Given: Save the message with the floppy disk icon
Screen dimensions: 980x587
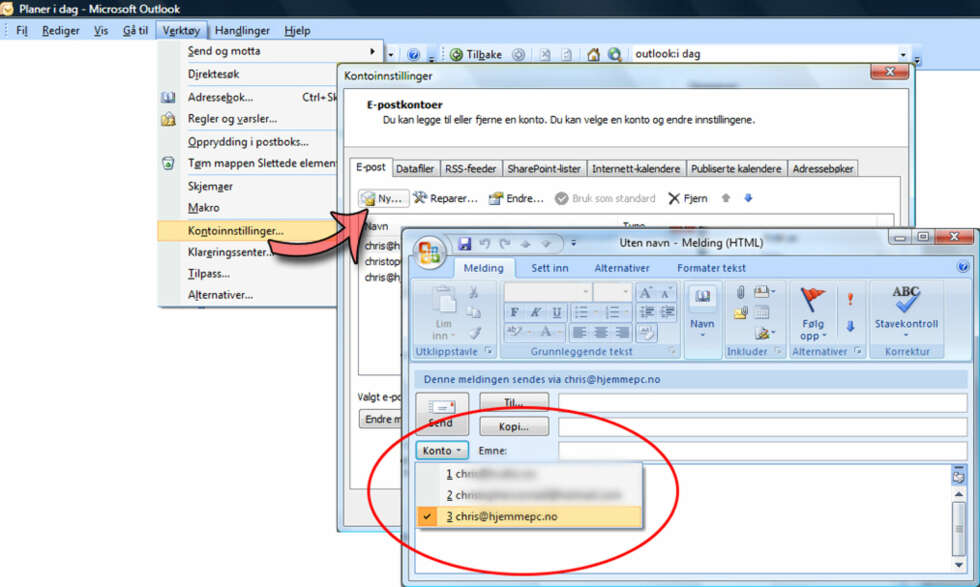Looking at the screenshot, I should [x=464, y=243].
